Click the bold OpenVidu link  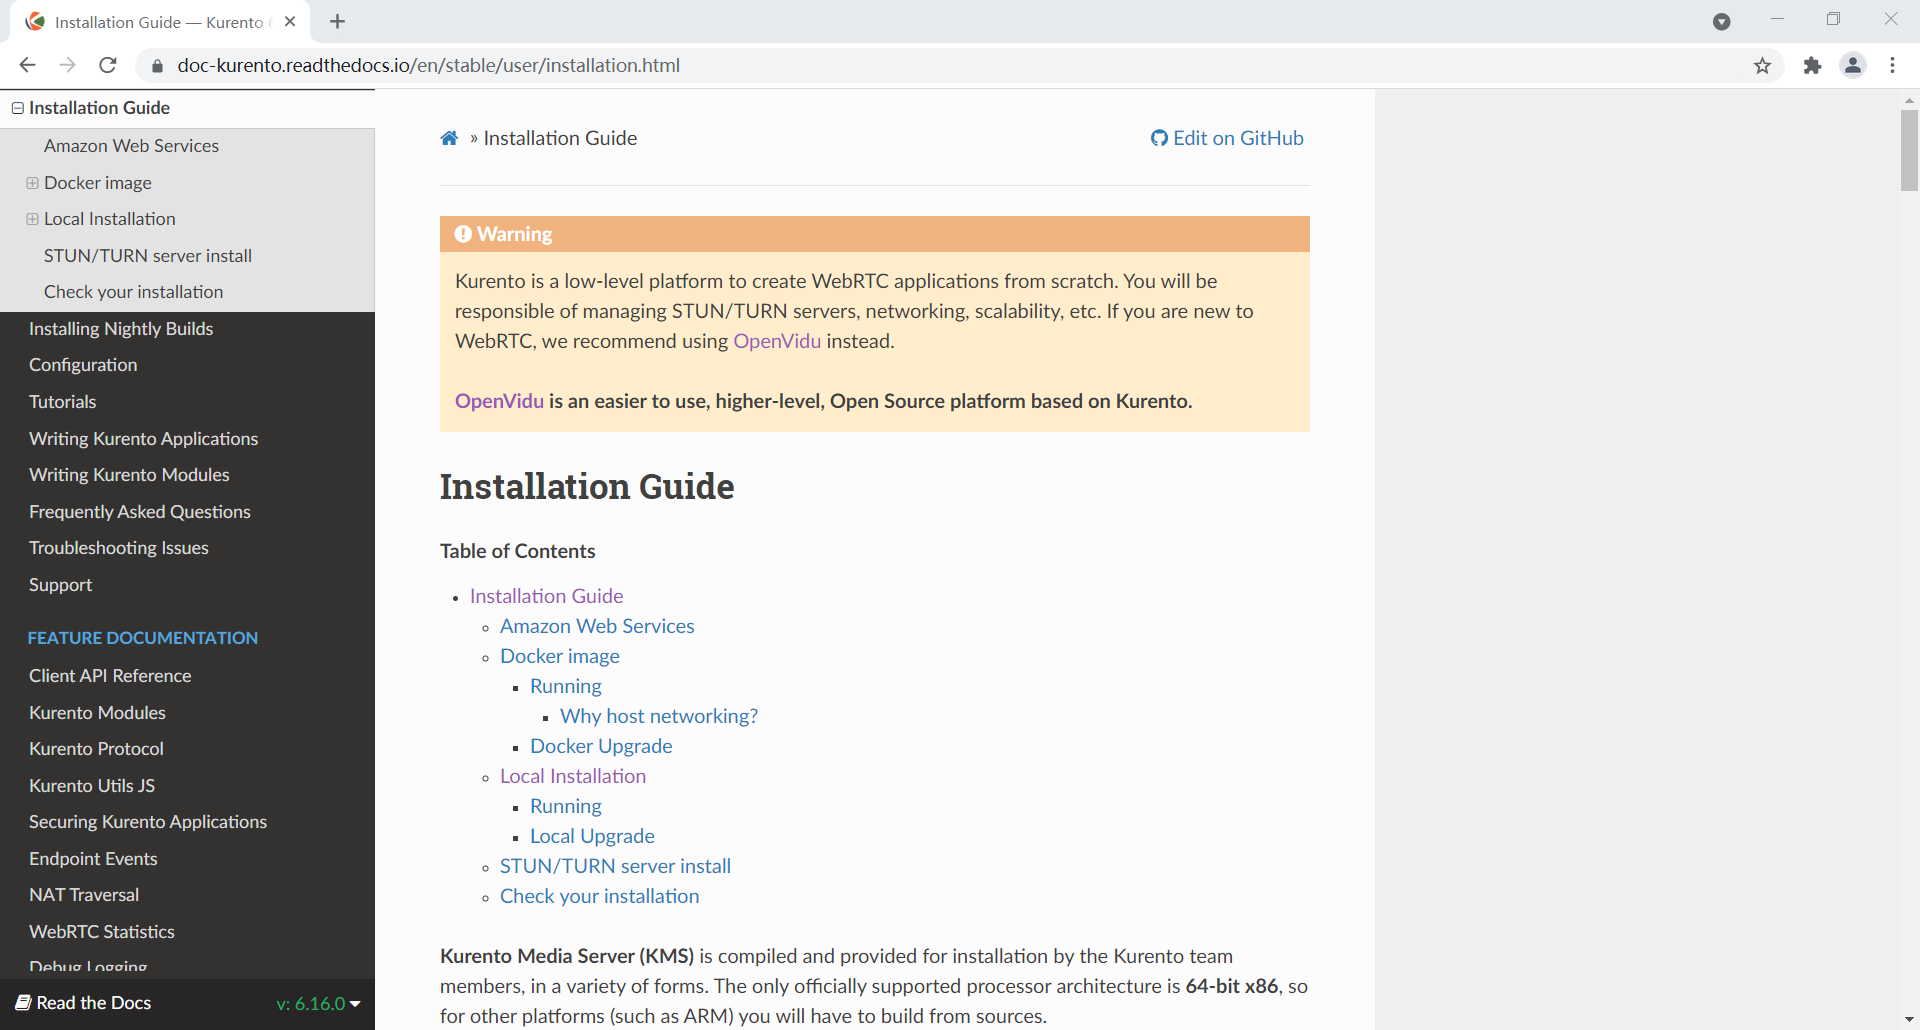[x=499, y=401]
